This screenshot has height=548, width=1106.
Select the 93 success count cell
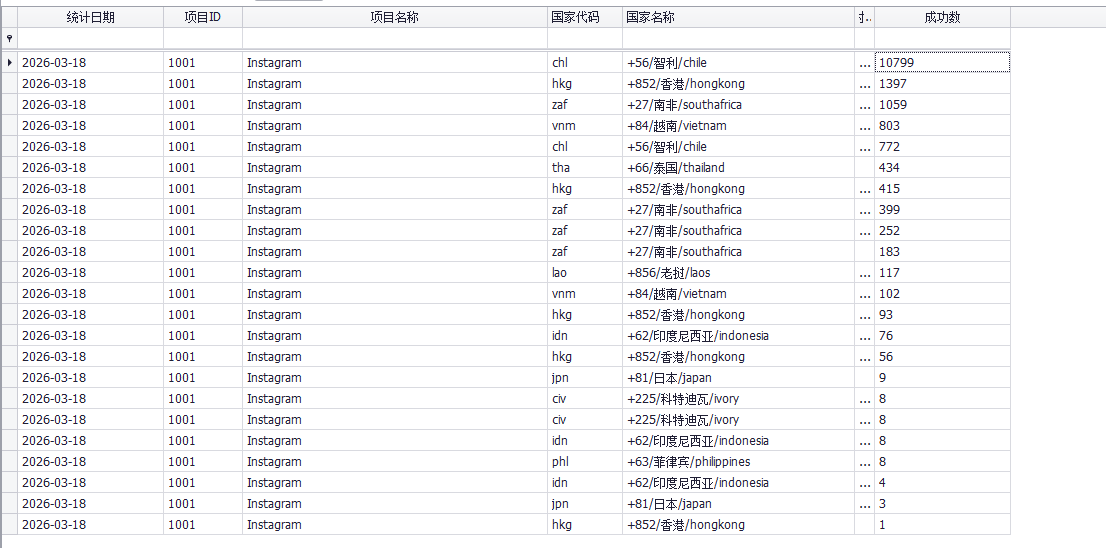click(x=942, y=315)
